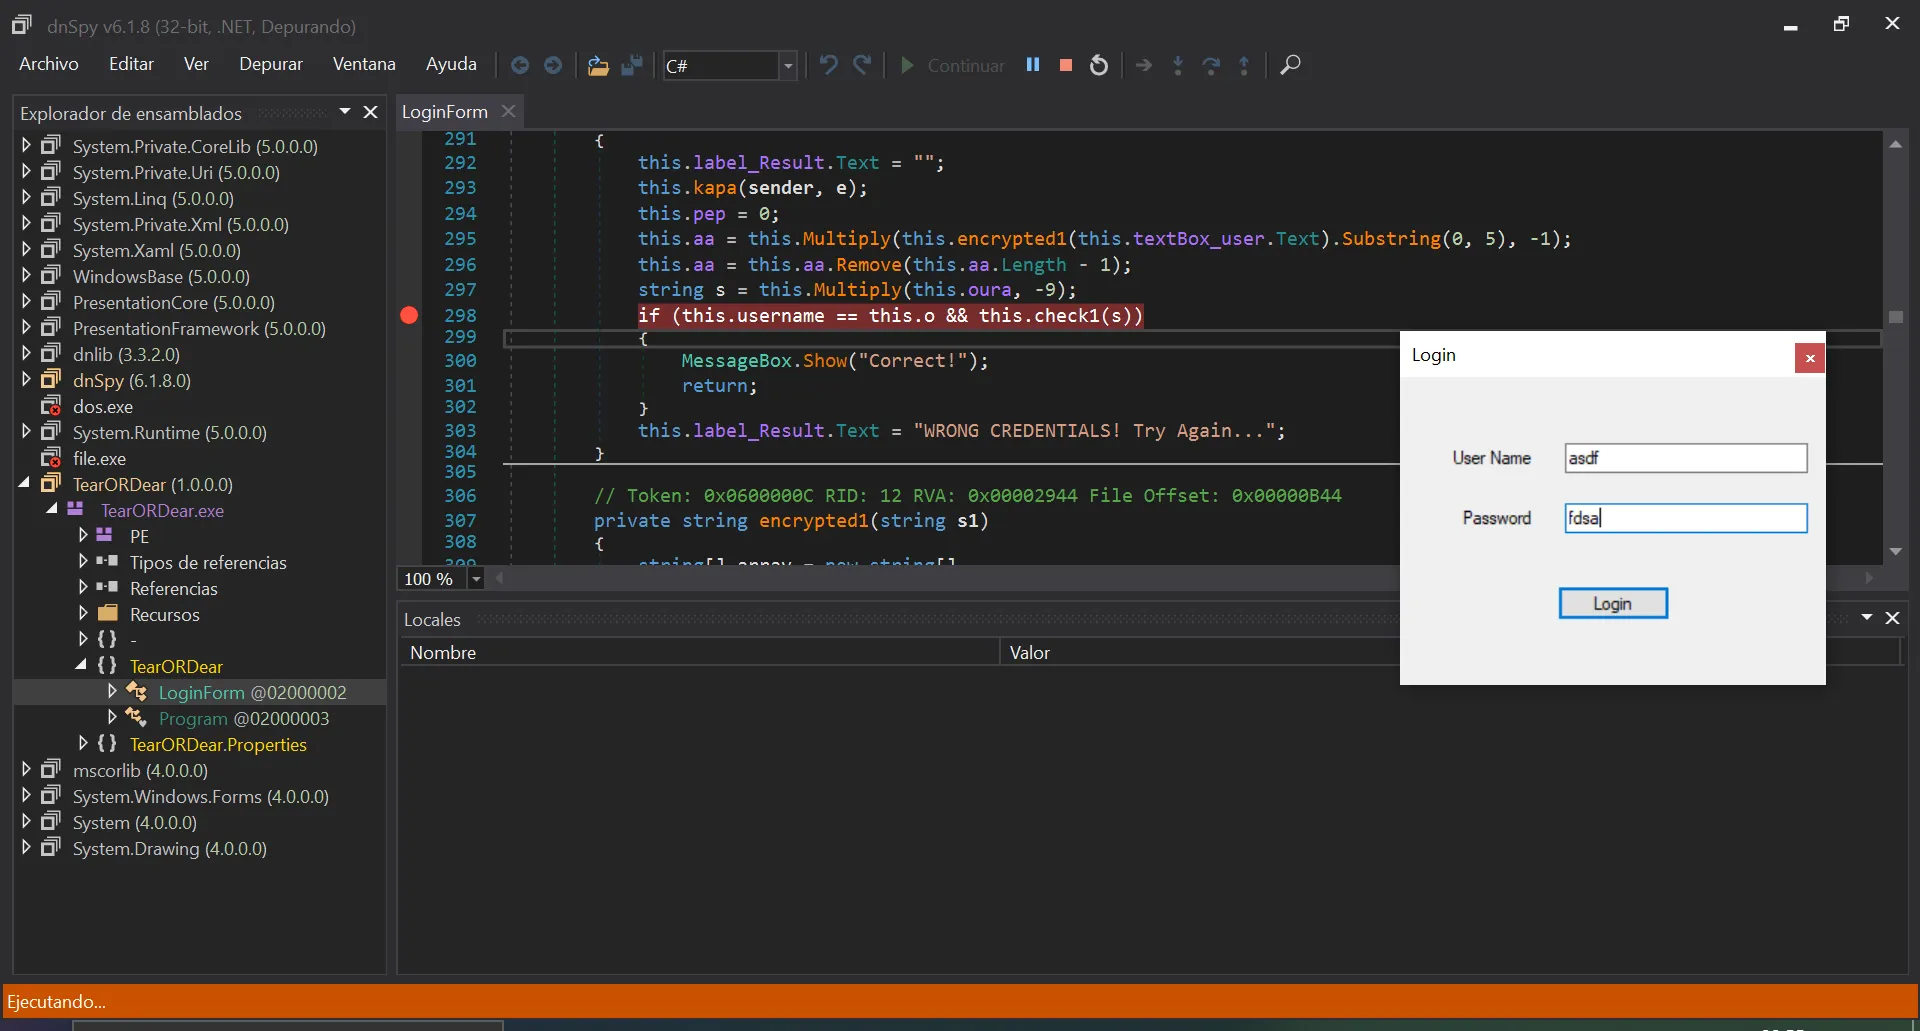Image resolution: width=1920 pixels, height=1031 pixels.
Task: Open a file with the folder icon
Action: 598,65
